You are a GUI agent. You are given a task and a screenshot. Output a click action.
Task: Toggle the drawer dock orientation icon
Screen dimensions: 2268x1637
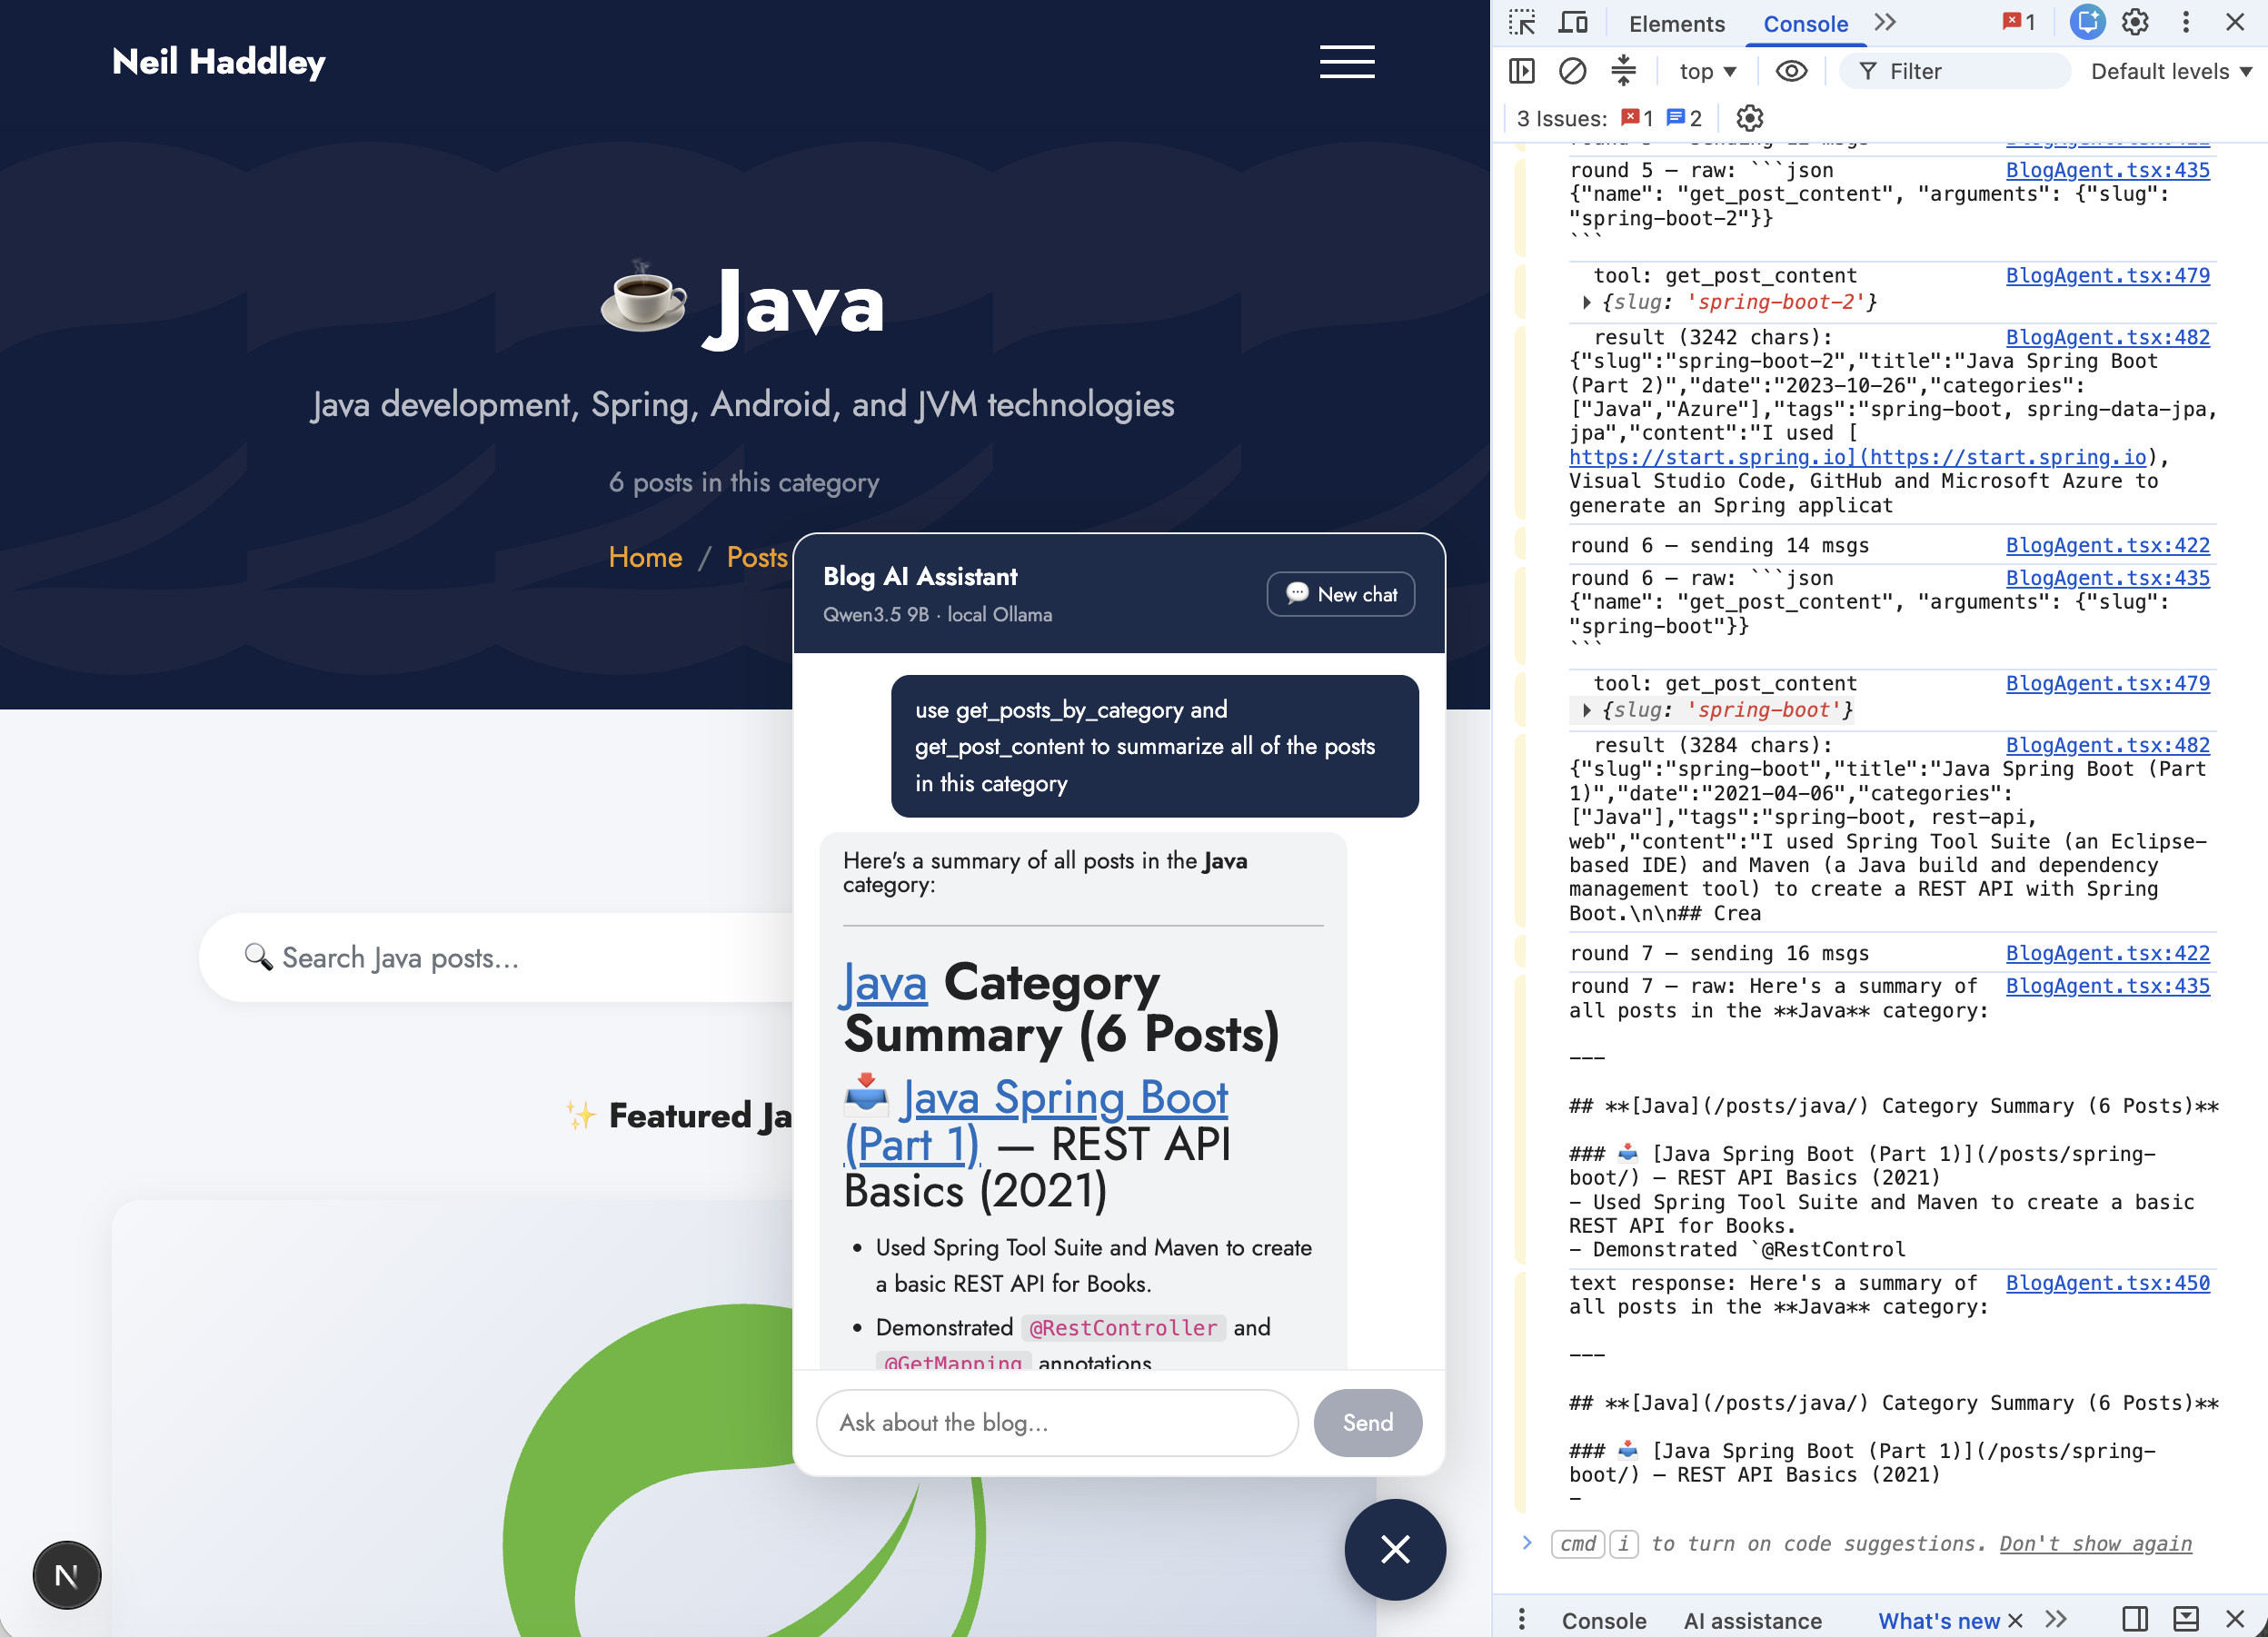2186,1619
